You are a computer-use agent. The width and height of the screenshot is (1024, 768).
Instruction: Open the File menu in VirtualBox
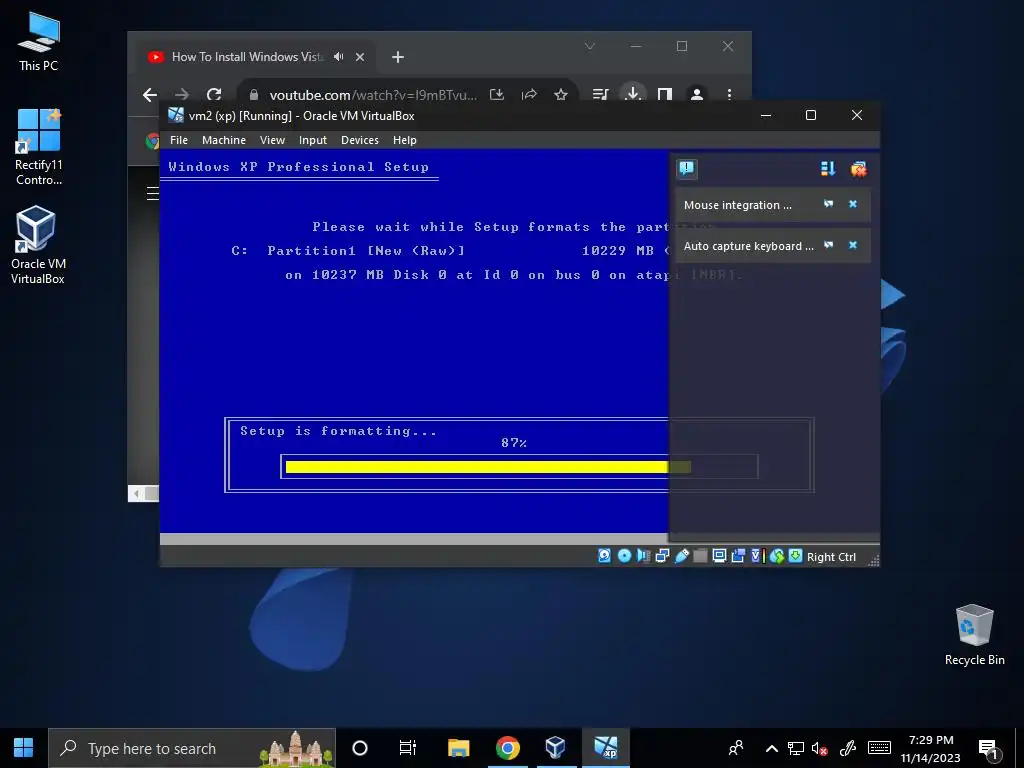[179, 140]
